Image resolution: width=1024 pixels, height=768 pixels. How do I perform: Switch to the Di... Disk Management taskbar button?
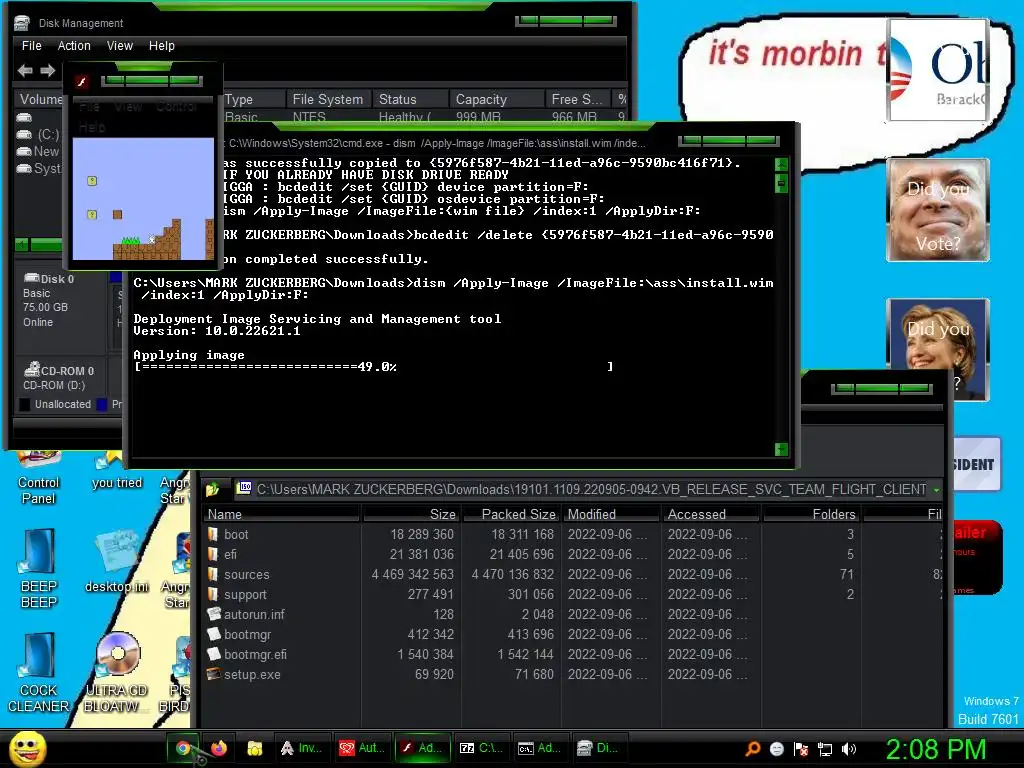click(x=598, y=748)
